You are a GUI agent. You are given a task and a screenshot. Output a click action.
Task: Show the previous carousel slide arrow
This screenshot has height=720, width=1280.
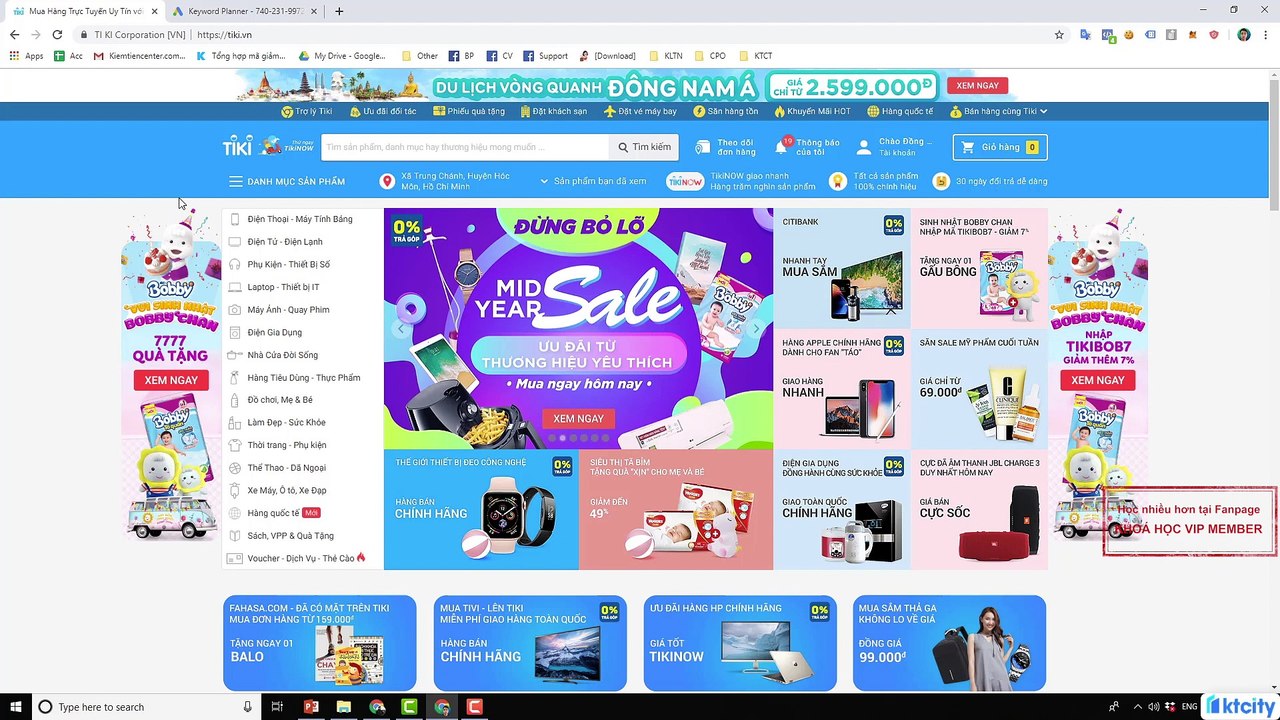pos(401,328)
